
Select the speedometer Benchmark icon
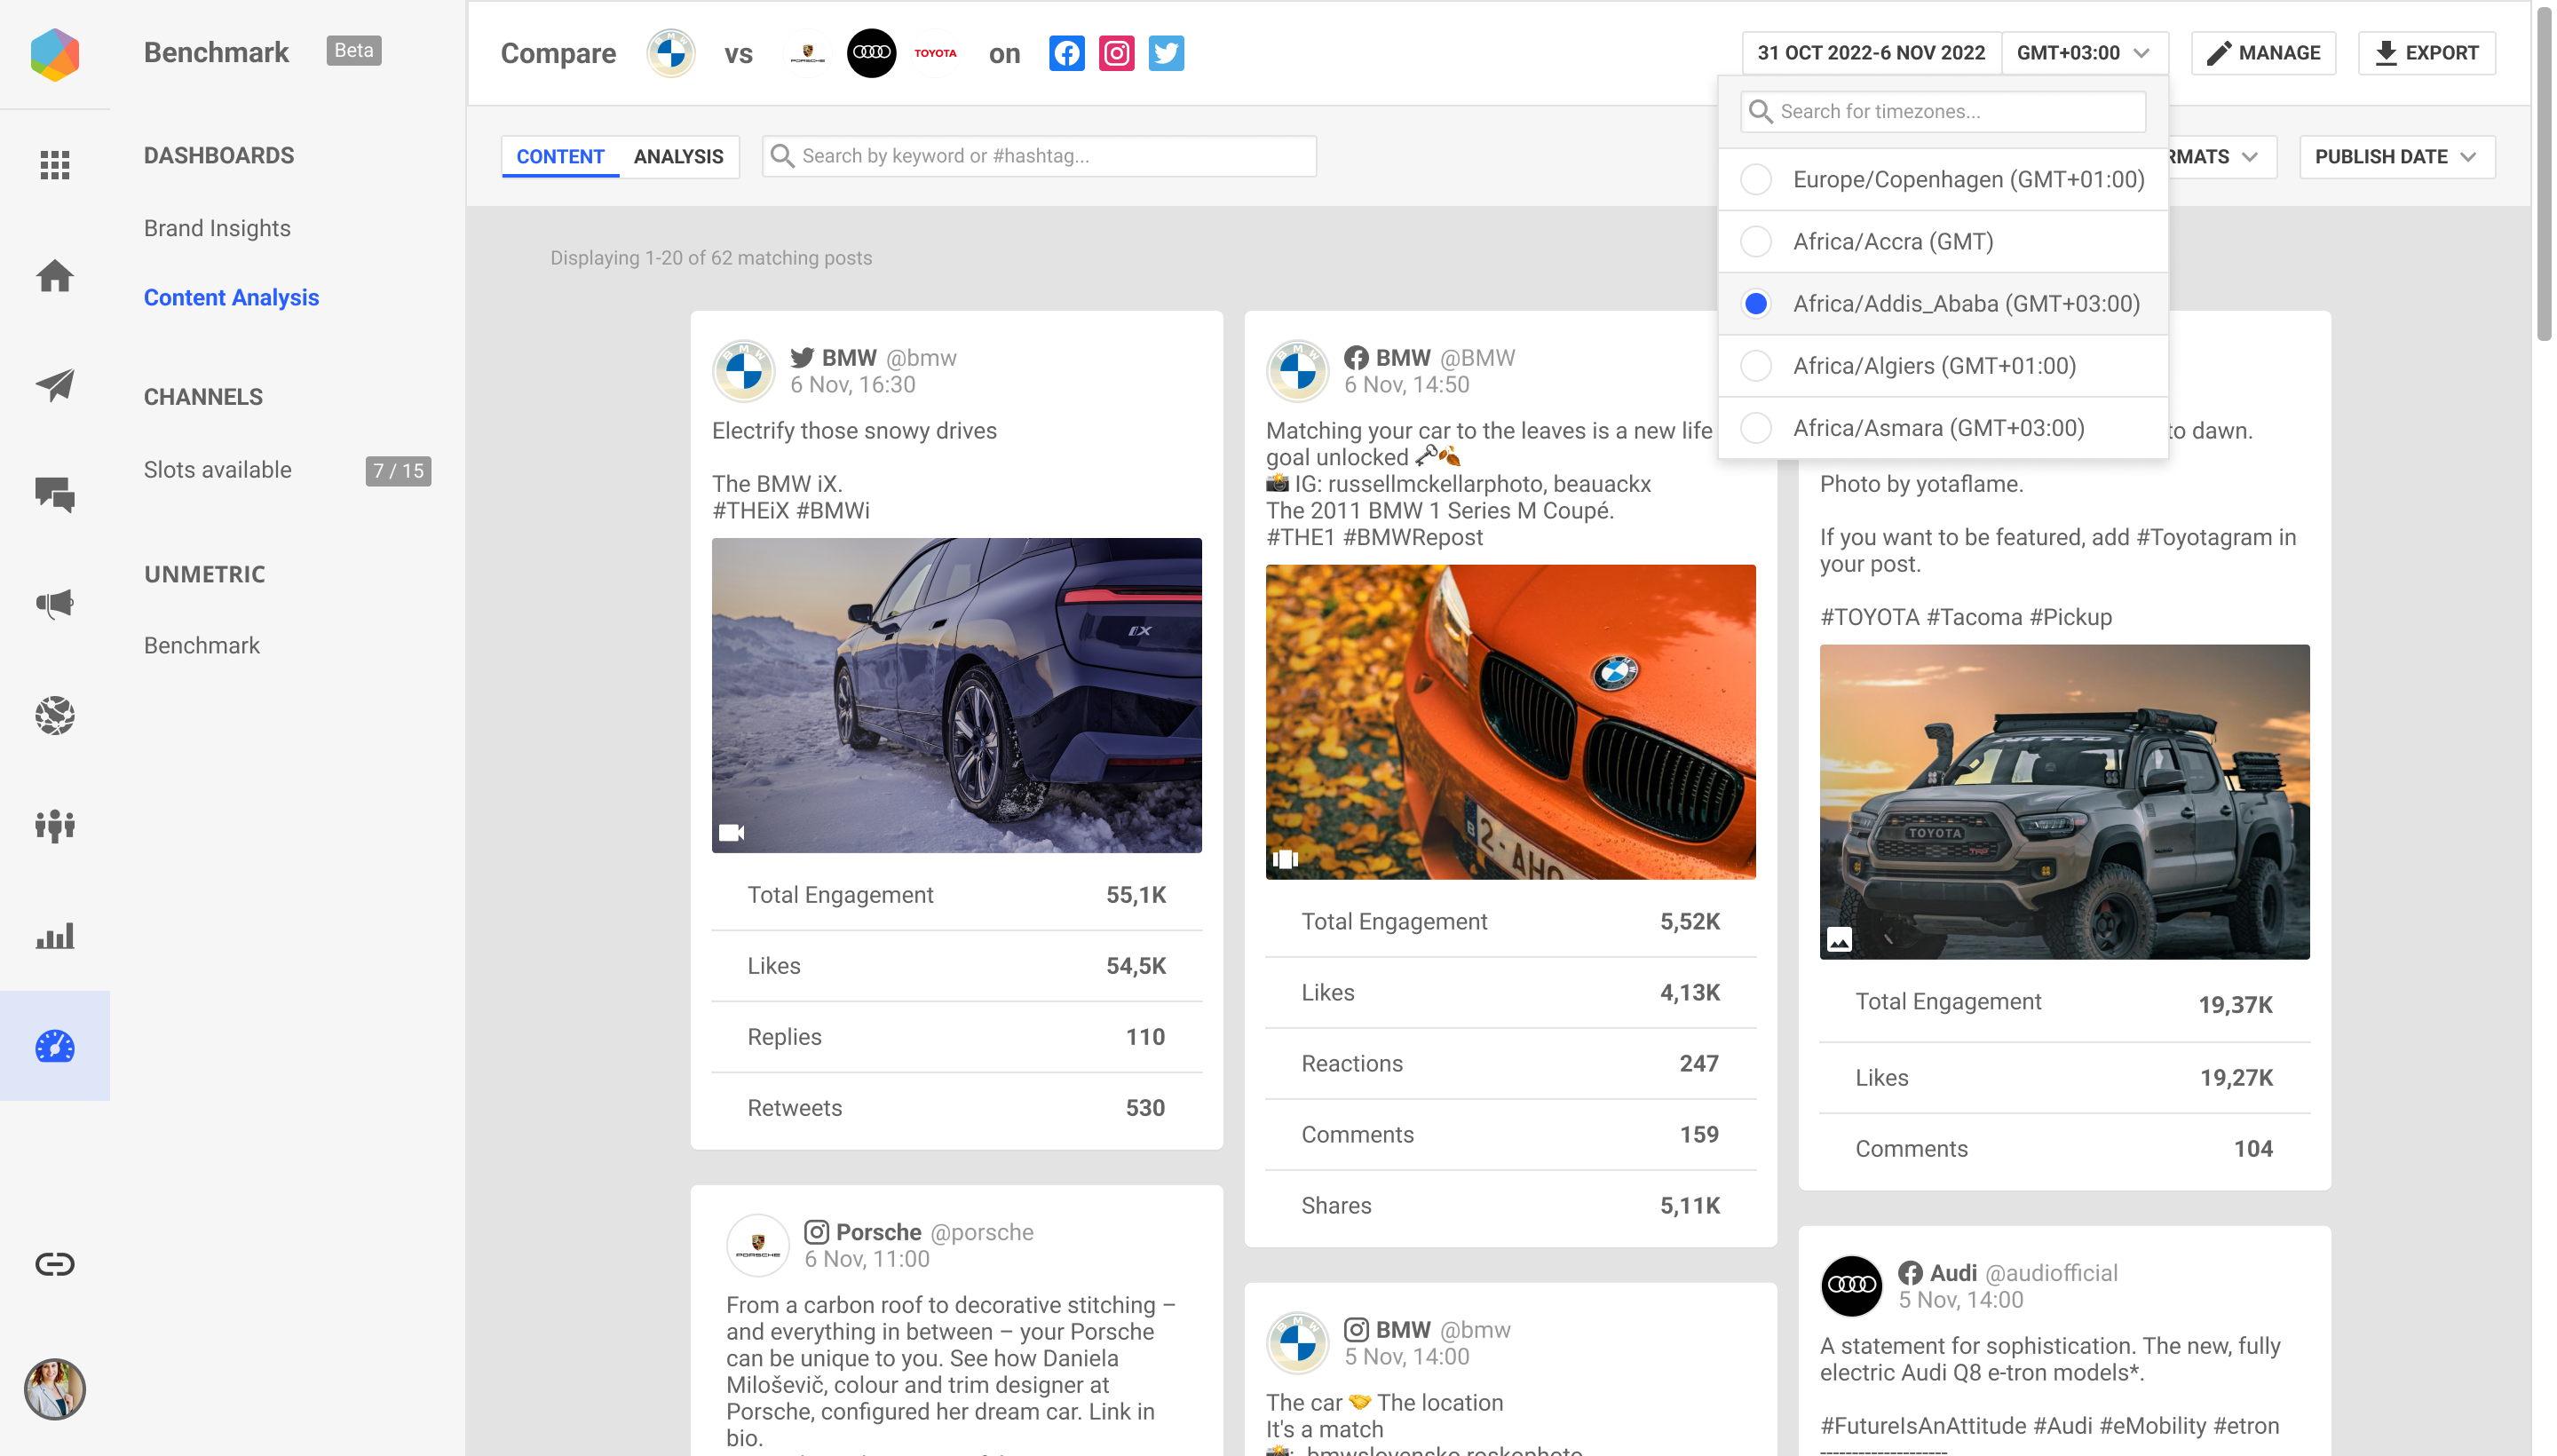click(55, 1046)
